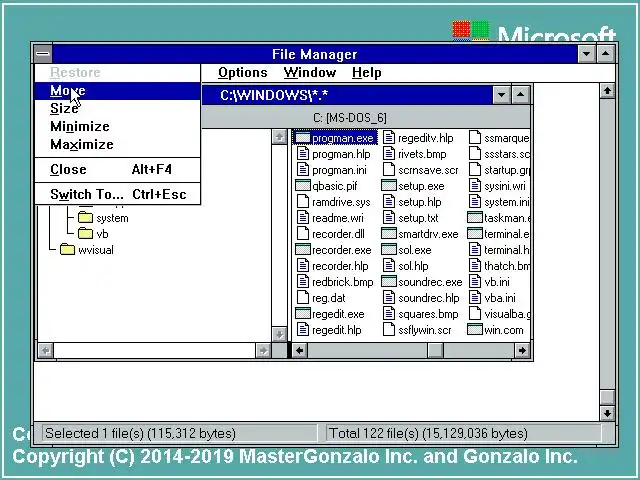Image resolution: width=640 pixels, height=480 pixels.
Task: Open the Window menu
Action: [x=310, y=73]
